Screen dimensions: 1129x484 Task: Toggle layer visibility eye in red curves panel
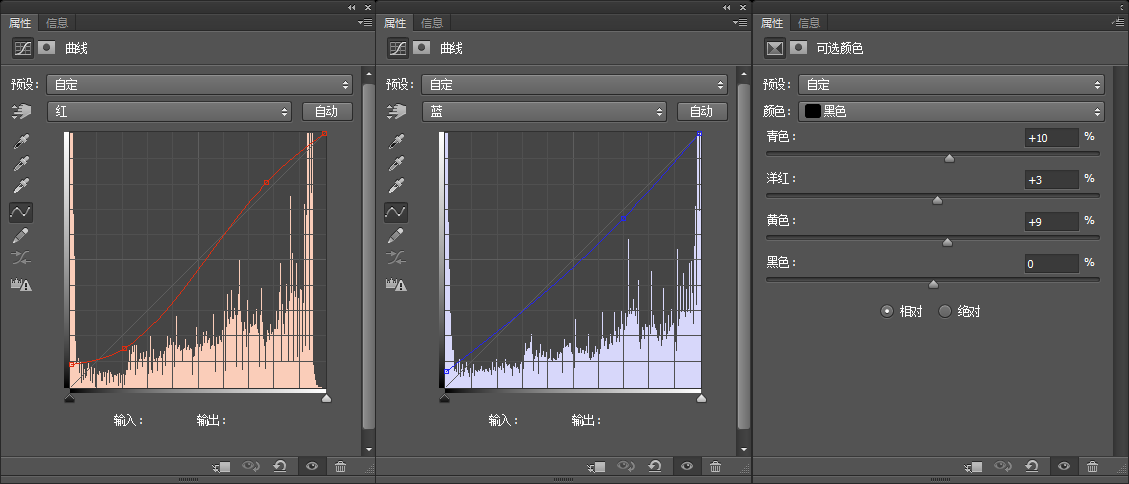(312, 467)
